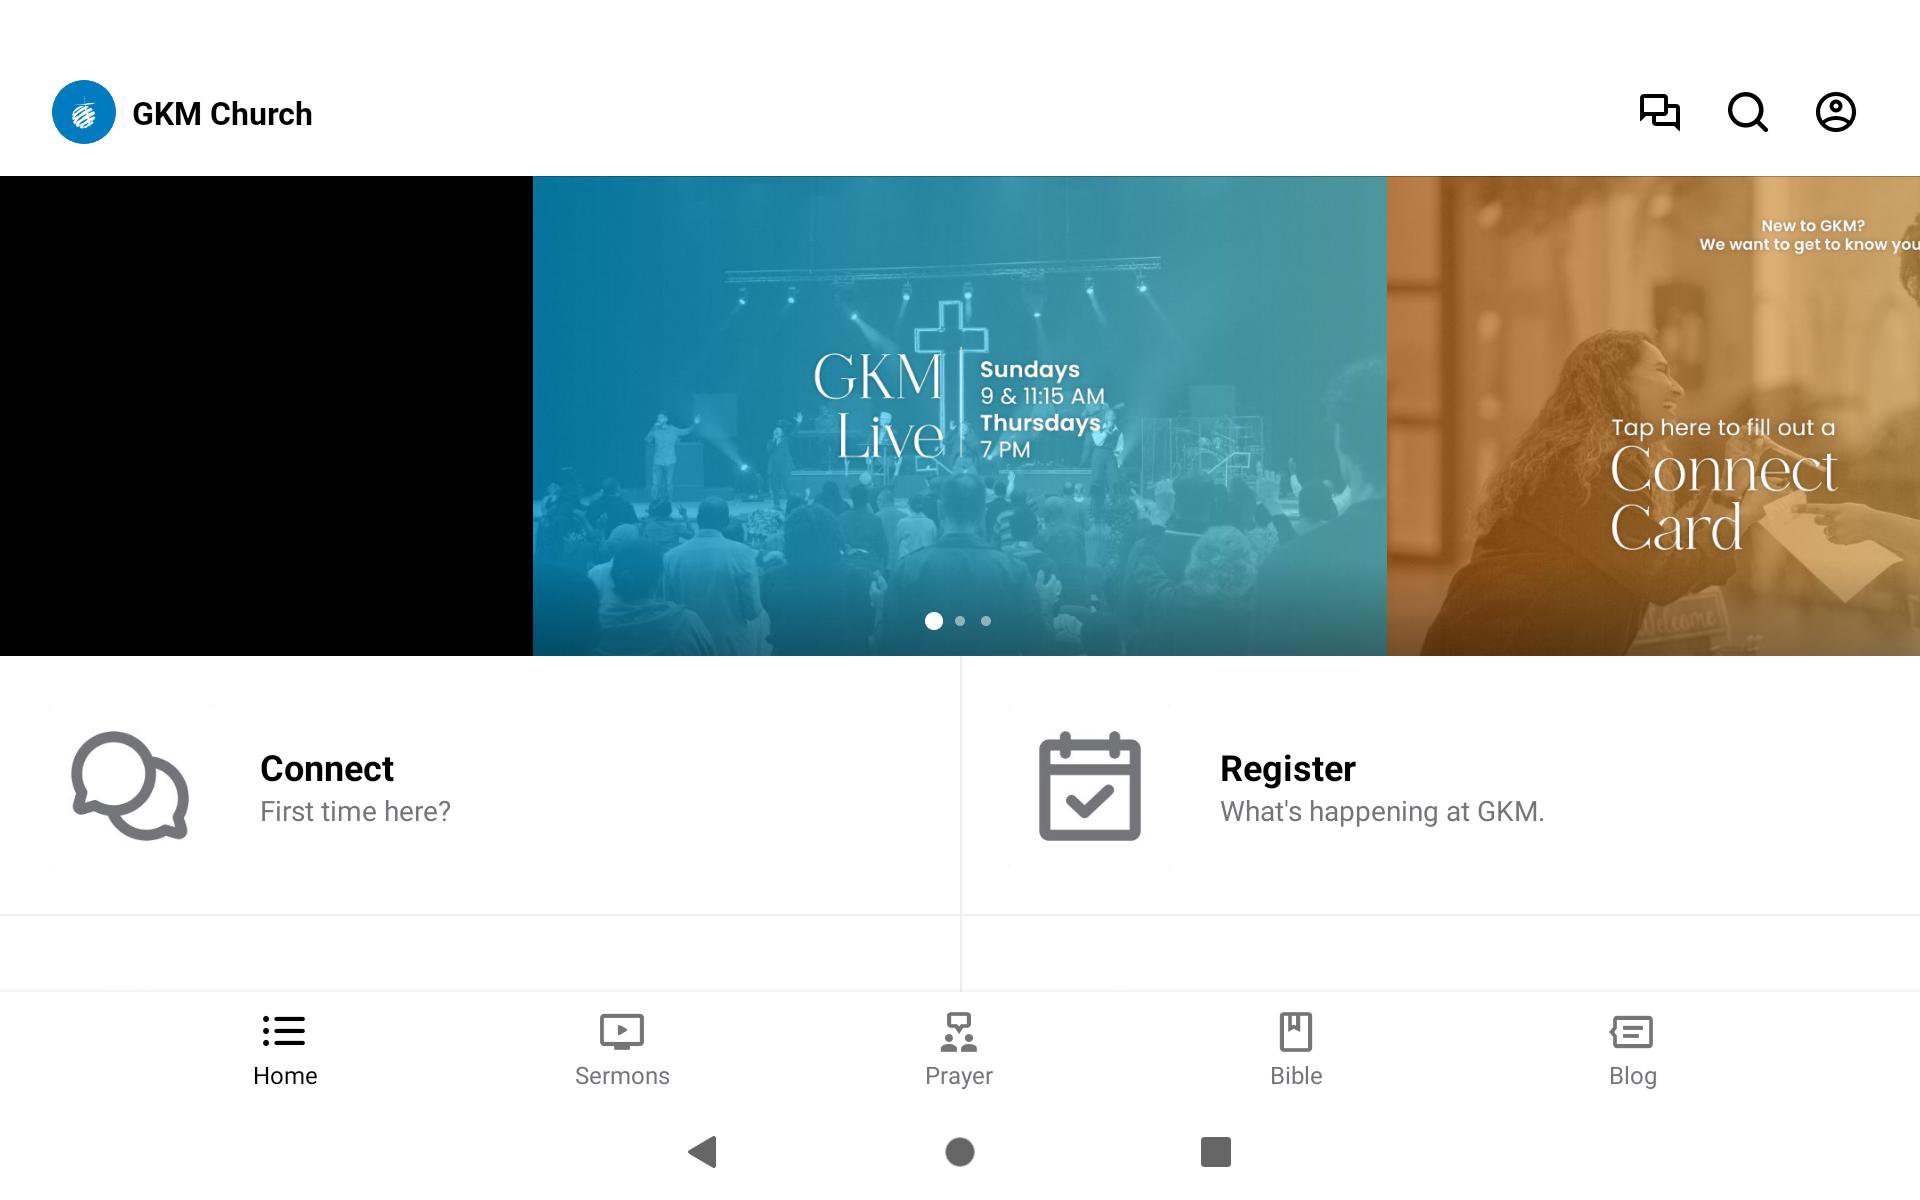1920x1200 pixels.
Task: Open the Prayer people icon tab
Action: click(x=959, y=1050)
